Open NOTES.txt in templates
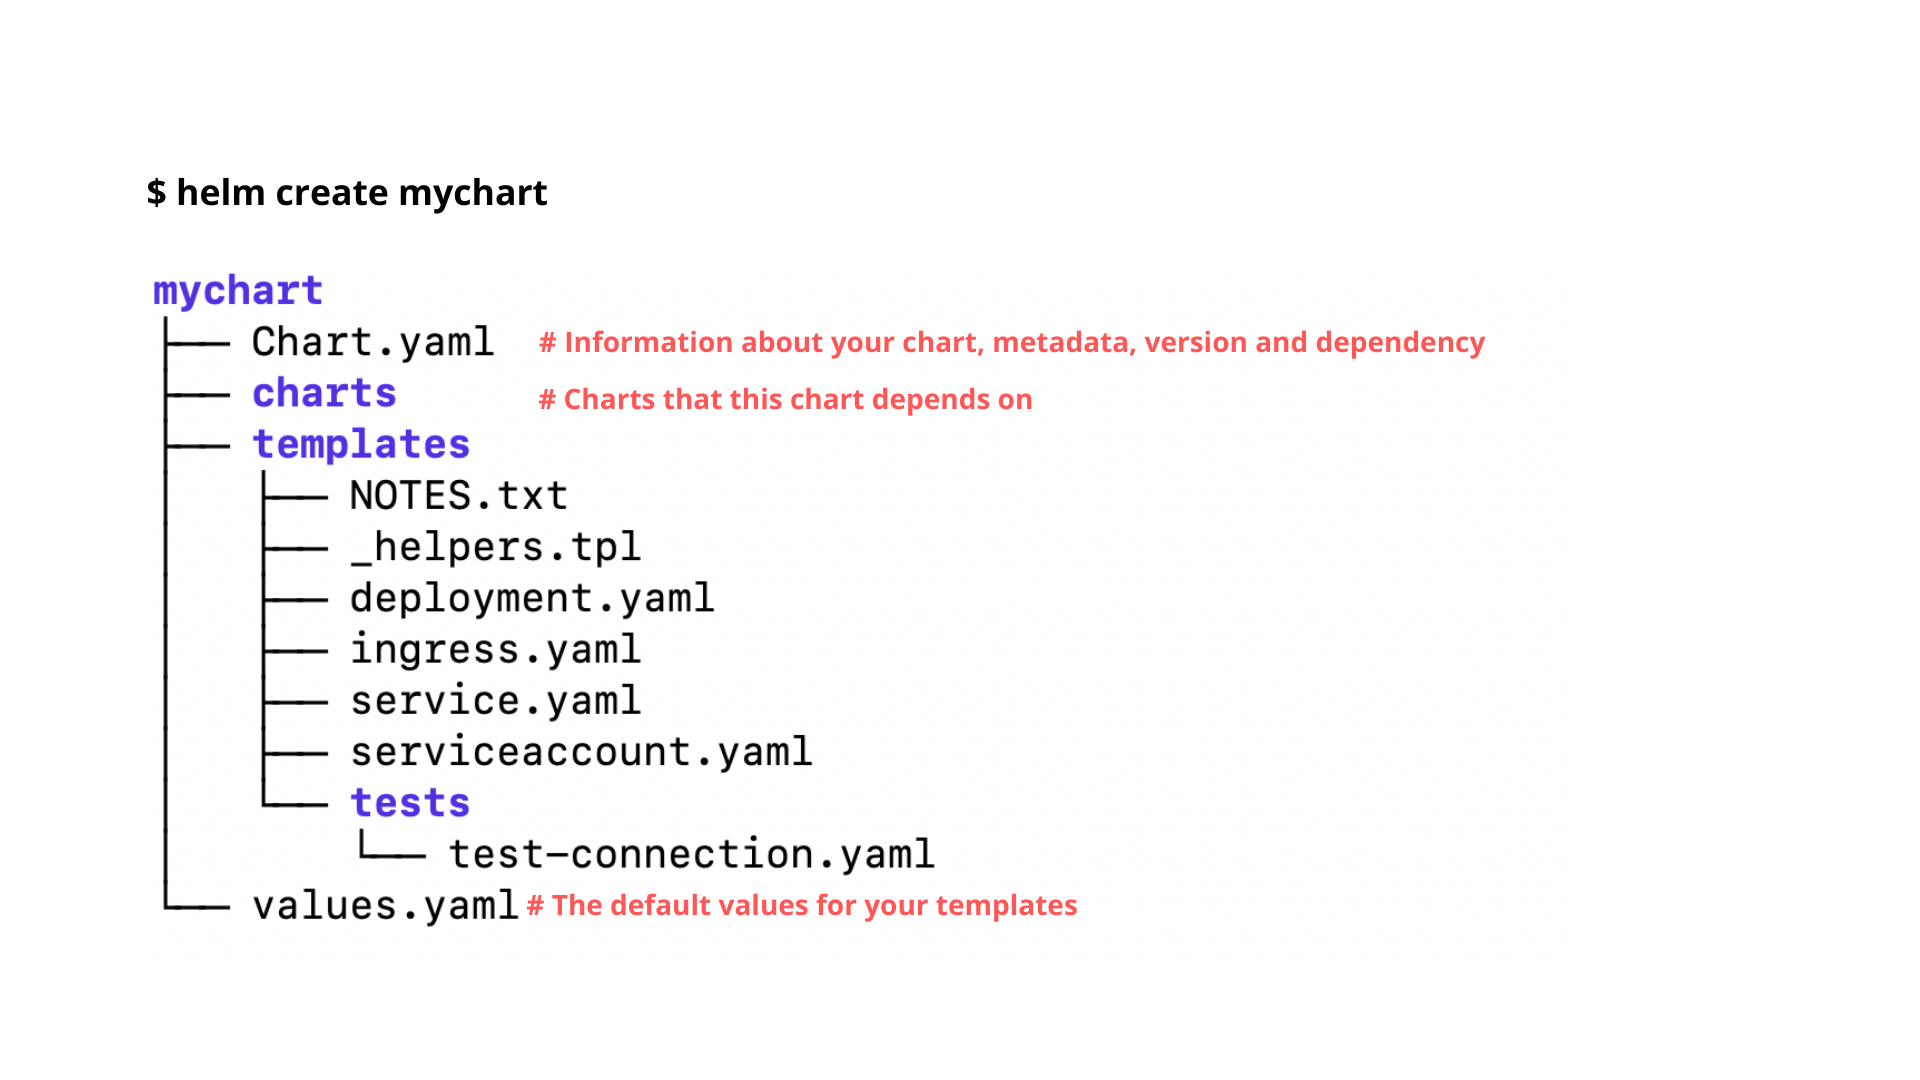The width and height of the screenshot is (1920, 1080). 458,496
